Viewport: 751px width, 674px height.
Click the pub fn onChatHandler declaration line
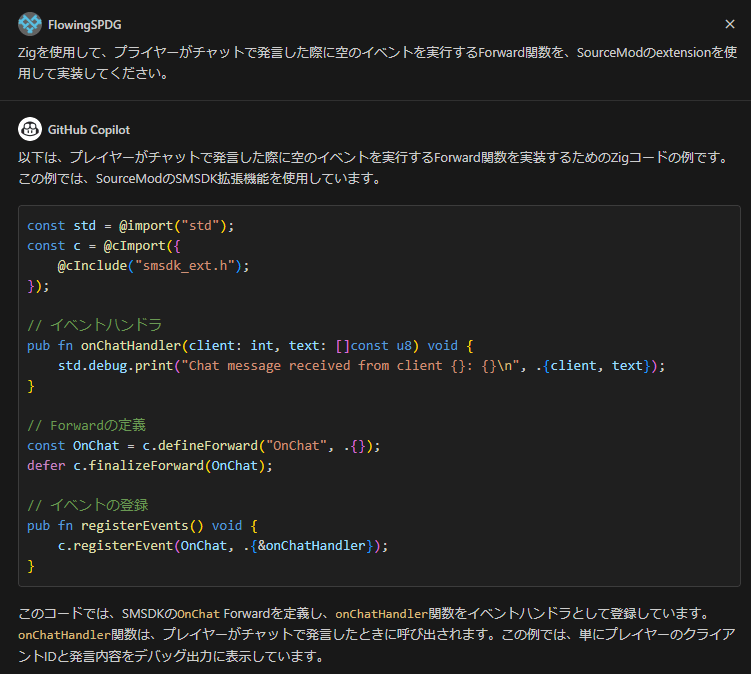pos(250,346)
